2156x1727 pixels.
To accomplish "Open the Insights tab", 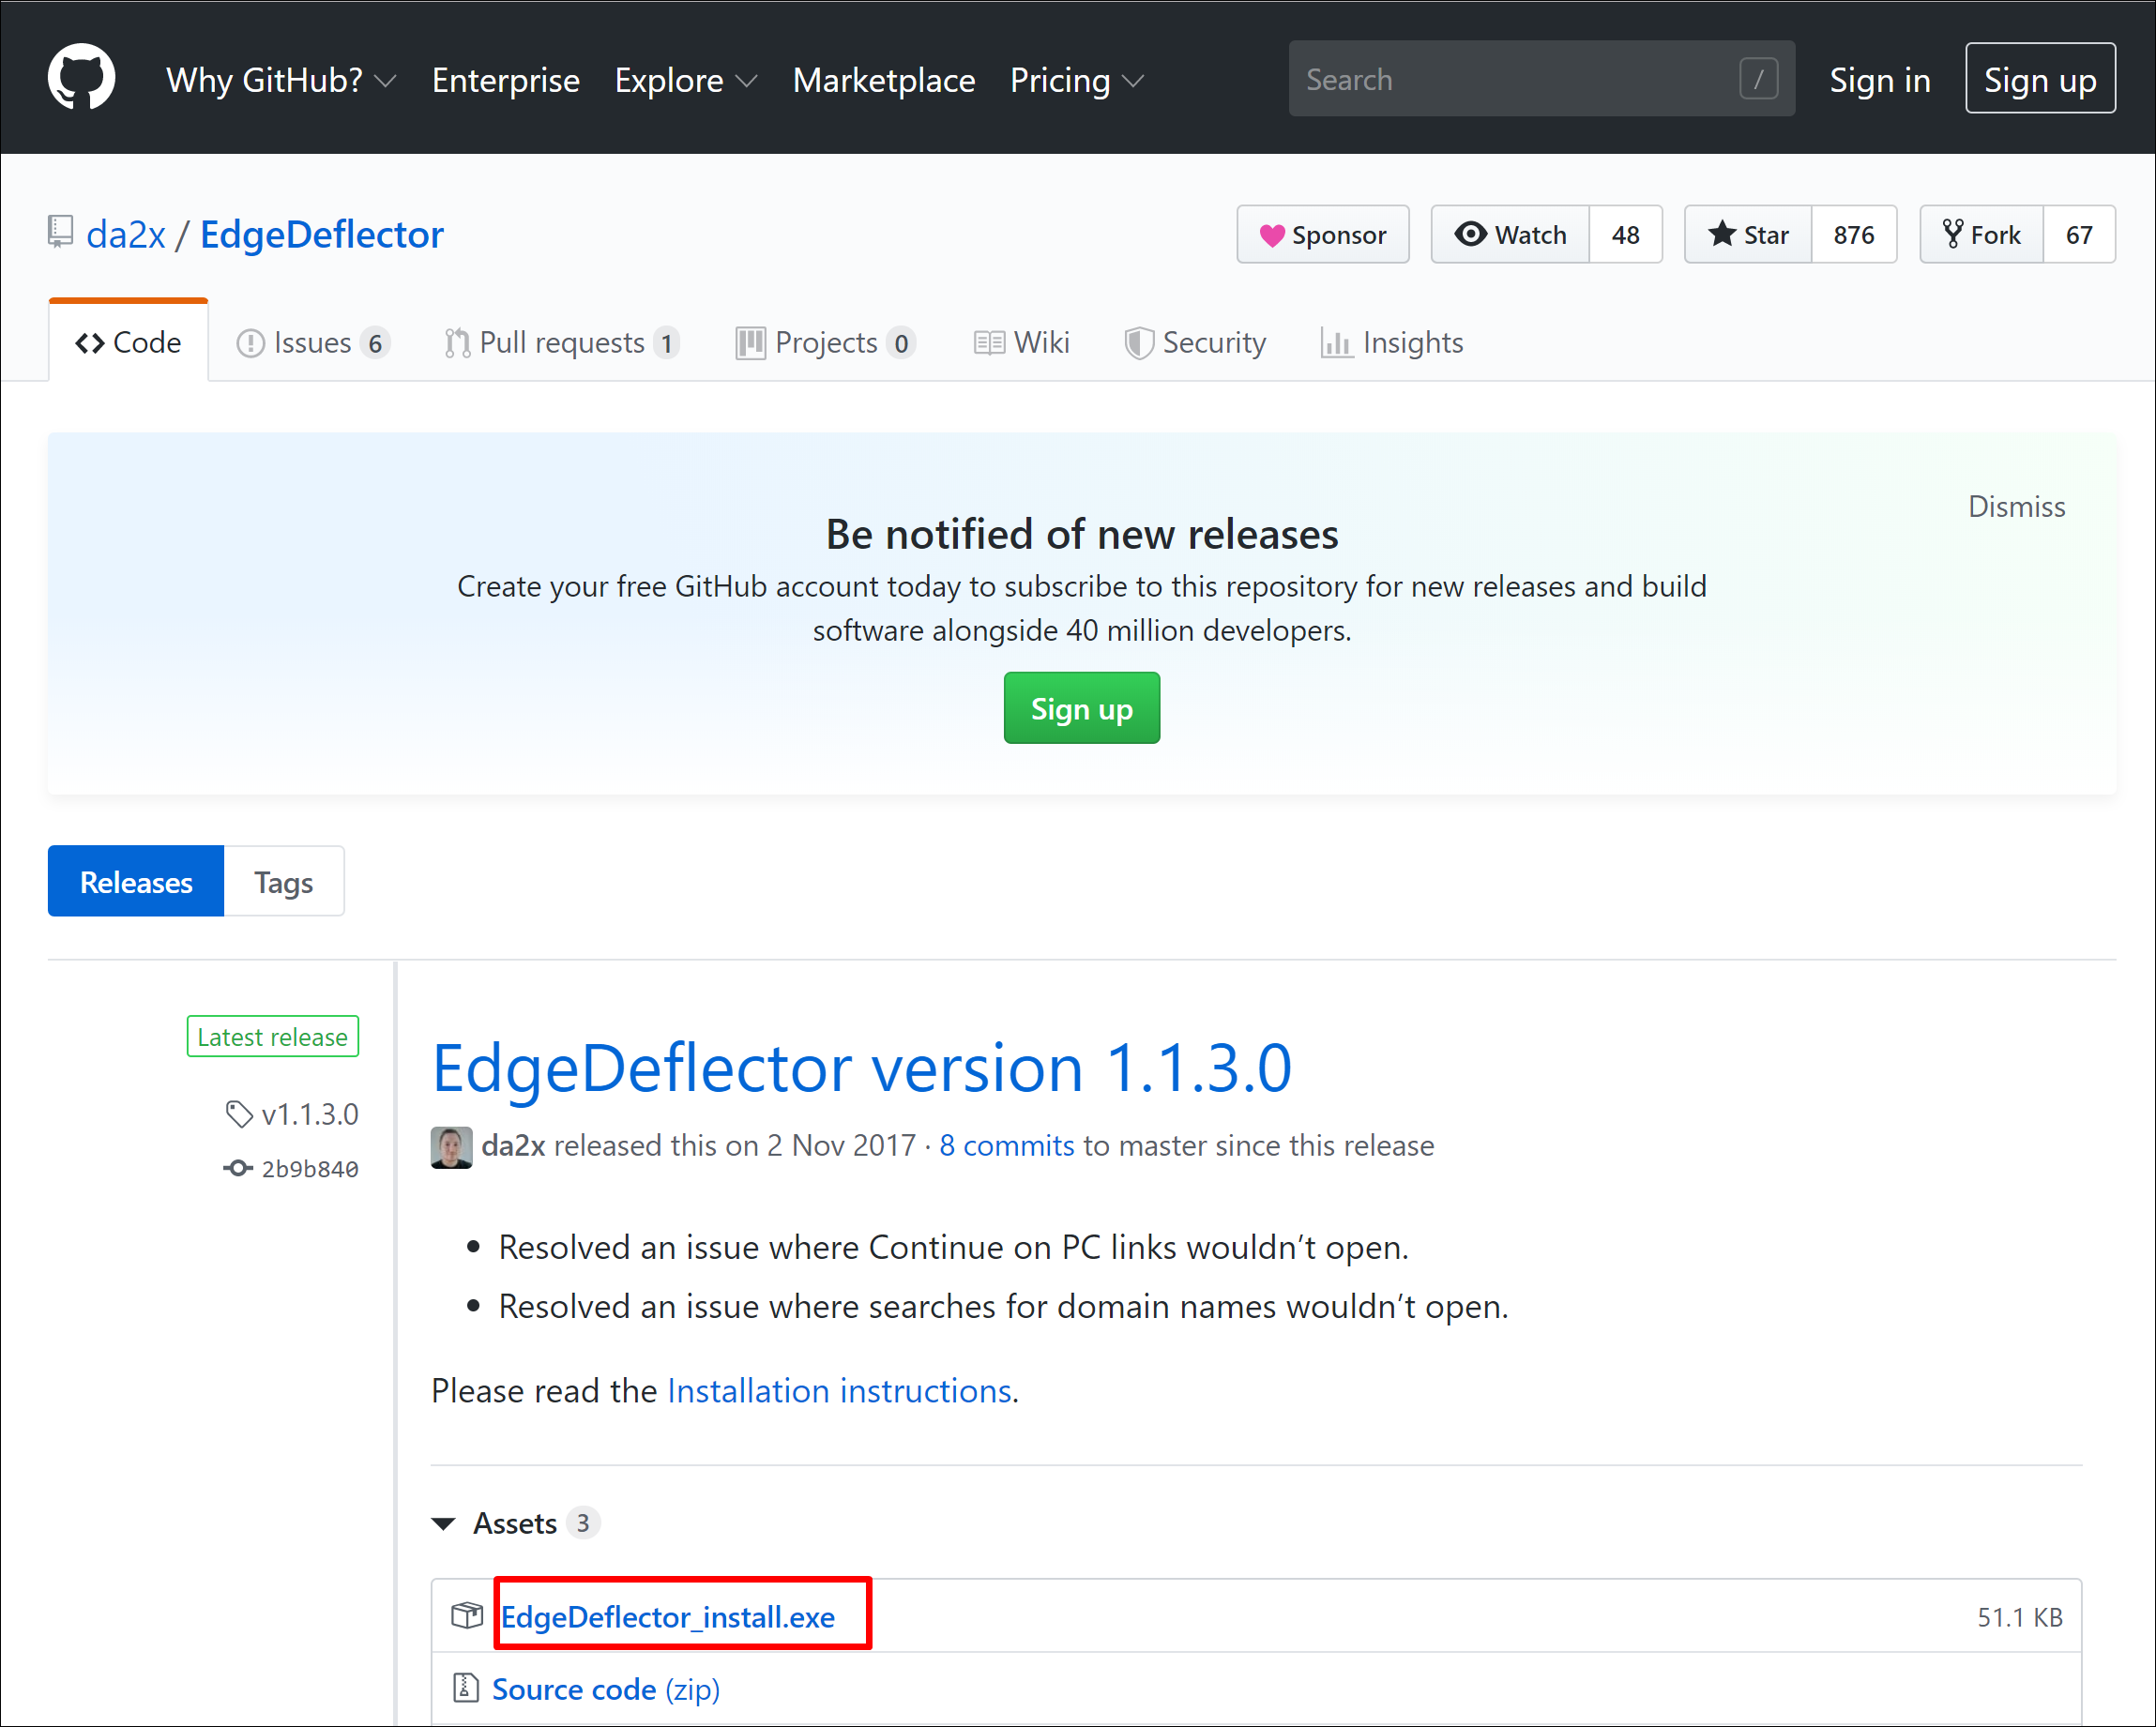I will coord(1392,342).
